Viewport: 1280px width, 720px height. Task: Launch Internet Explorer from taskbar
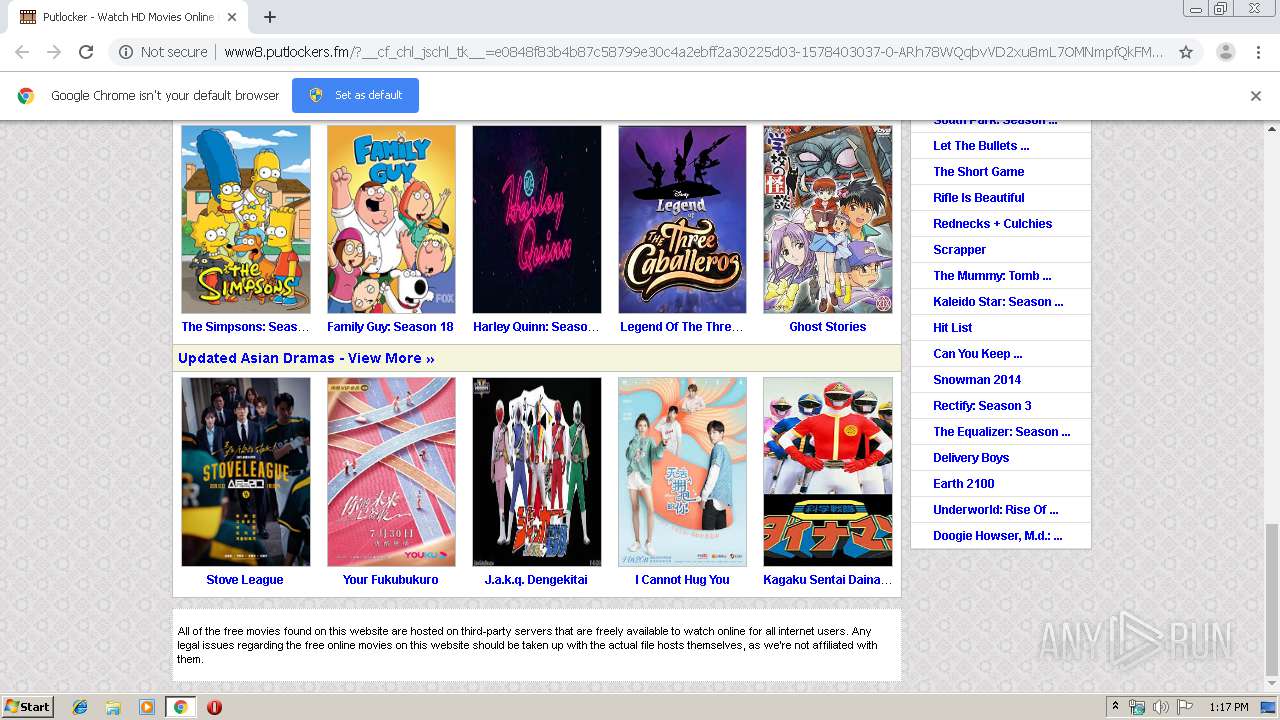[80, 707]
